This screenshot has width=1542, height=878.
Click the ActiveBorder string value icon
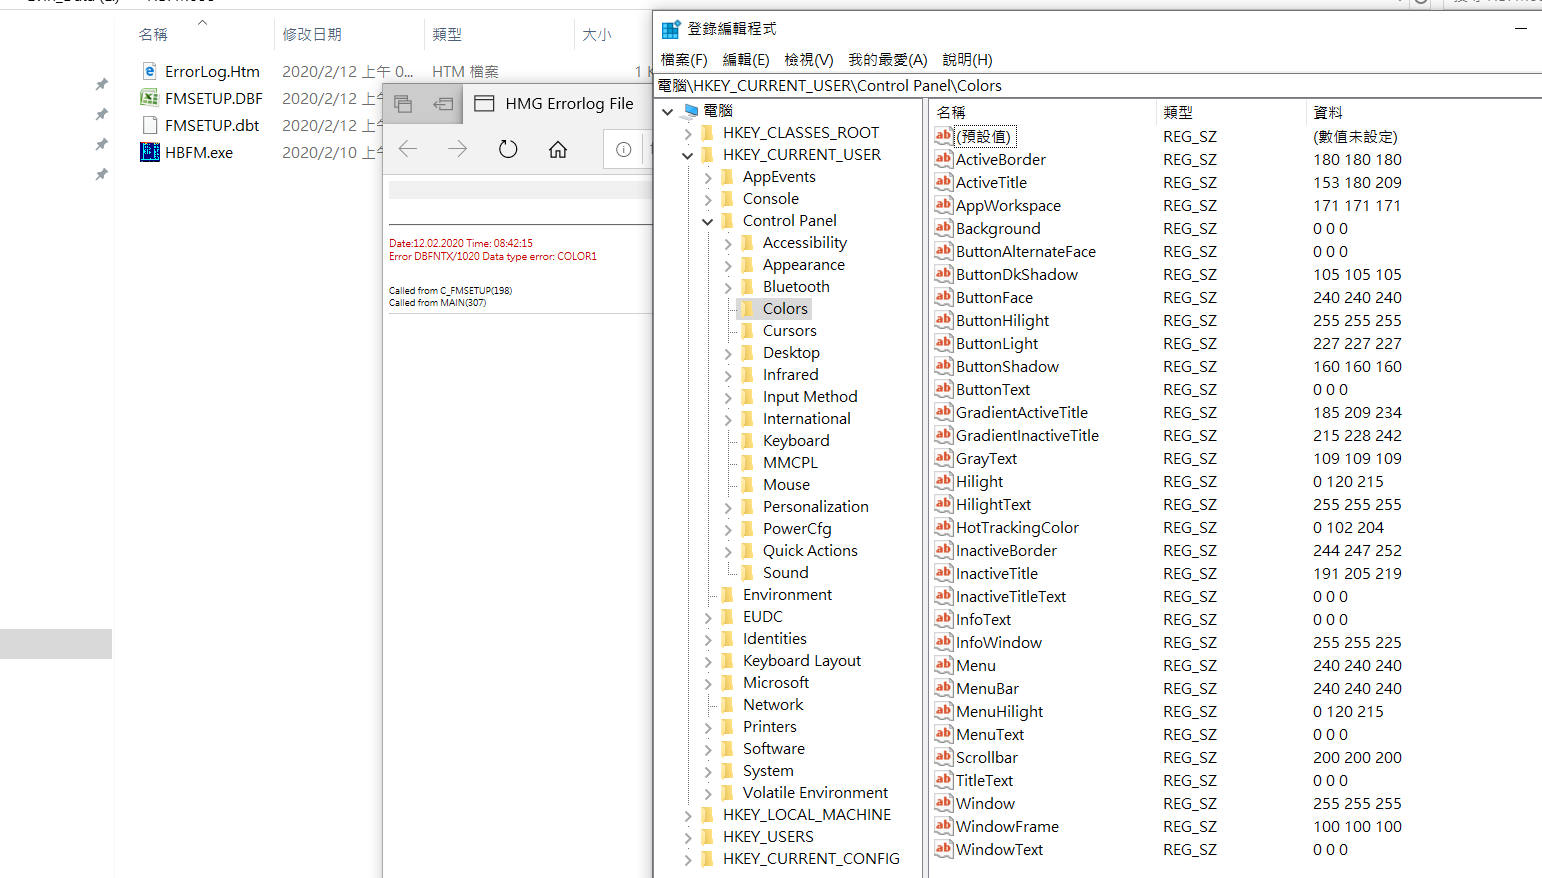[x=943, y=159]
